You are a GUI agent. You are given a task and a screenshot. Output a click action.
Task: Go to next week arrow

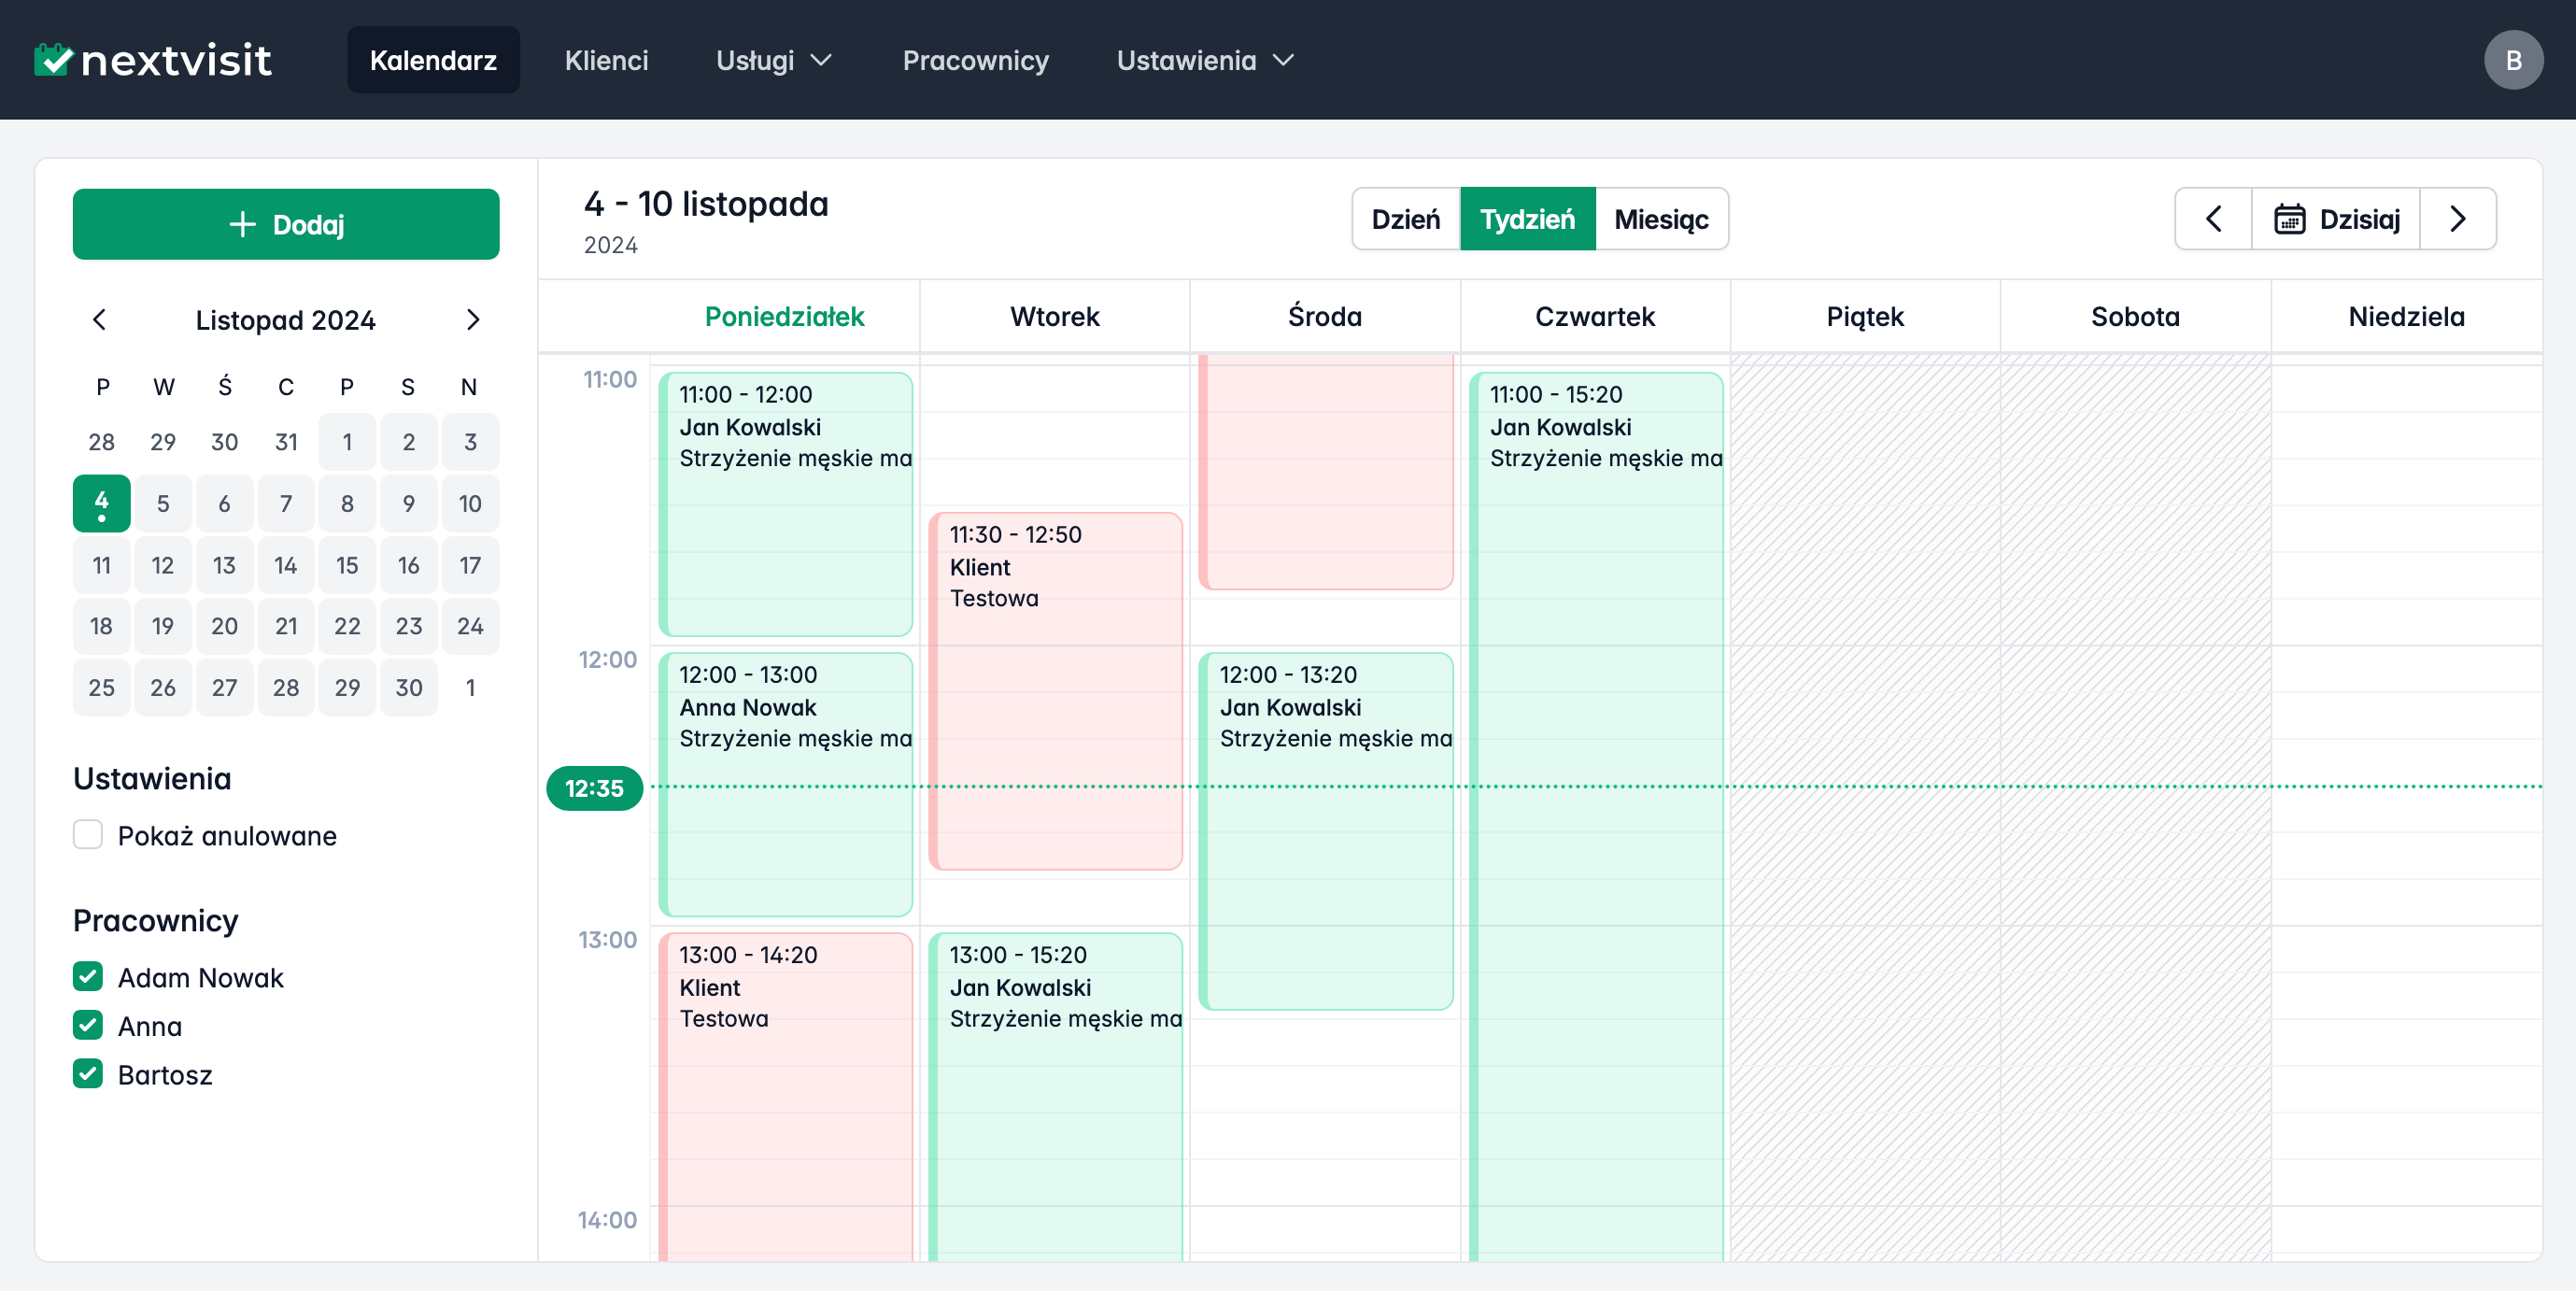click(2457, 219)
